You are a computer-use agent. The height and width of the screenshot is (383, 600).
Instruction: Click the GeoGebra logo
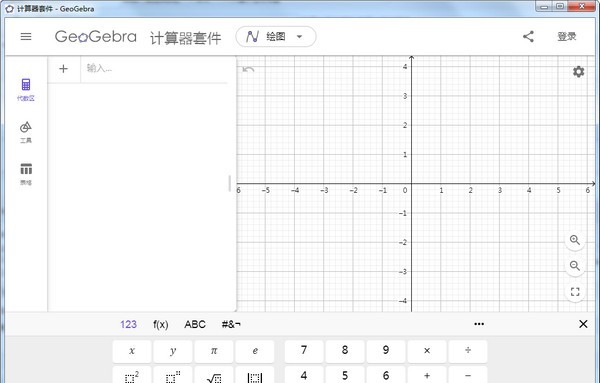pos(96,37)
